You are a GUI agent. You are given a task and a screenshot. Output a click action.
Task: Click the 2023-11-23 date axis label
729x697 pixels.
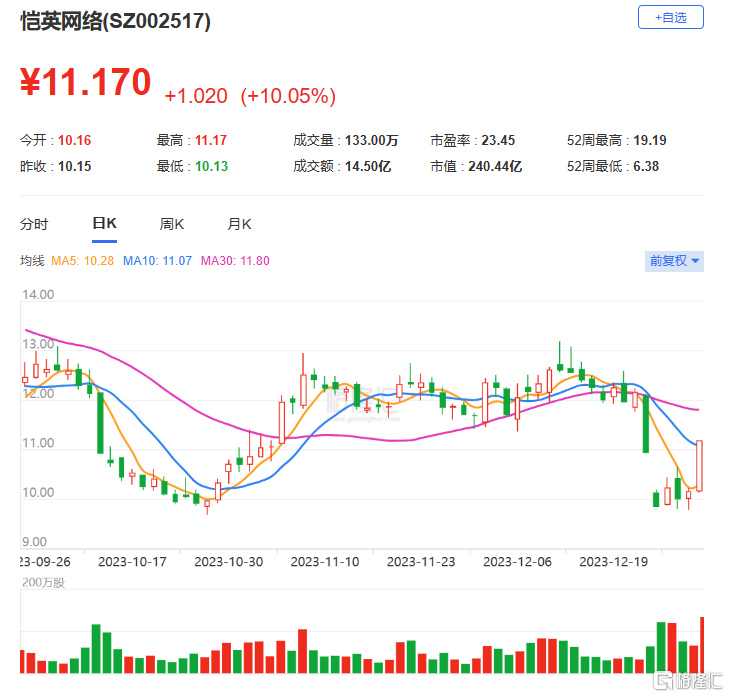click(421, 562)
